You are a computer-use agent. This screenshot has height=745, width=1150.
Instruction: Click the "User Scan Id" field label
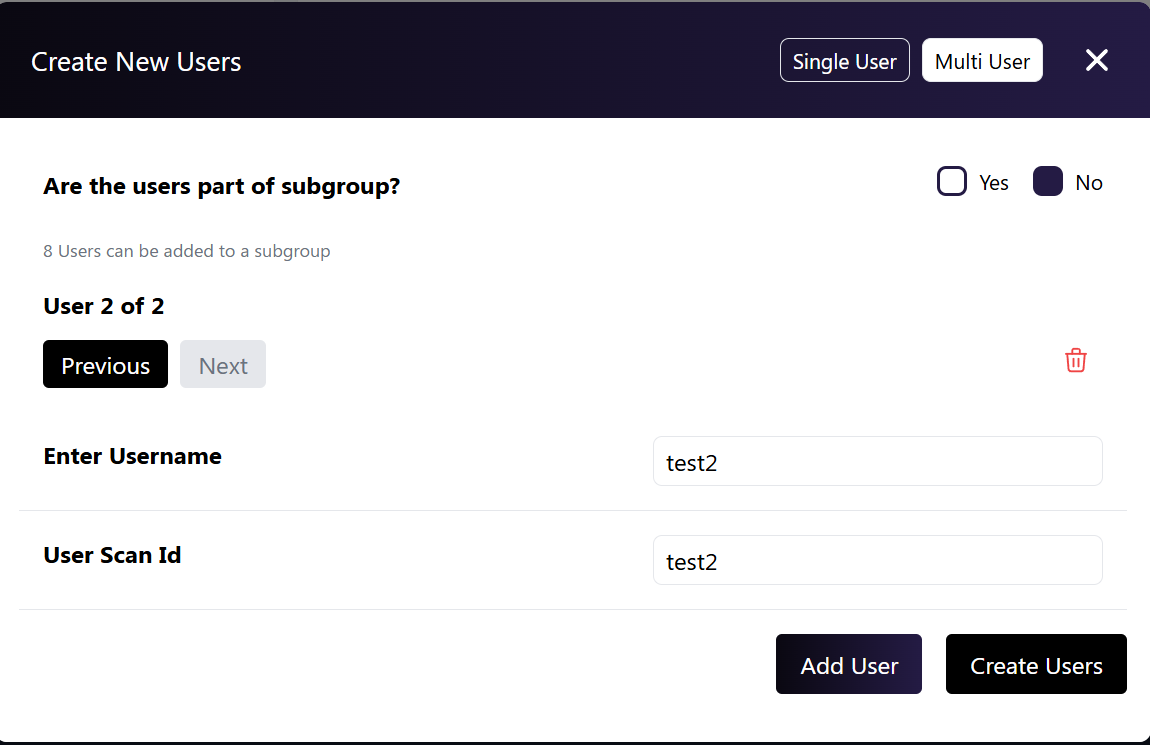tap(112, 555)
